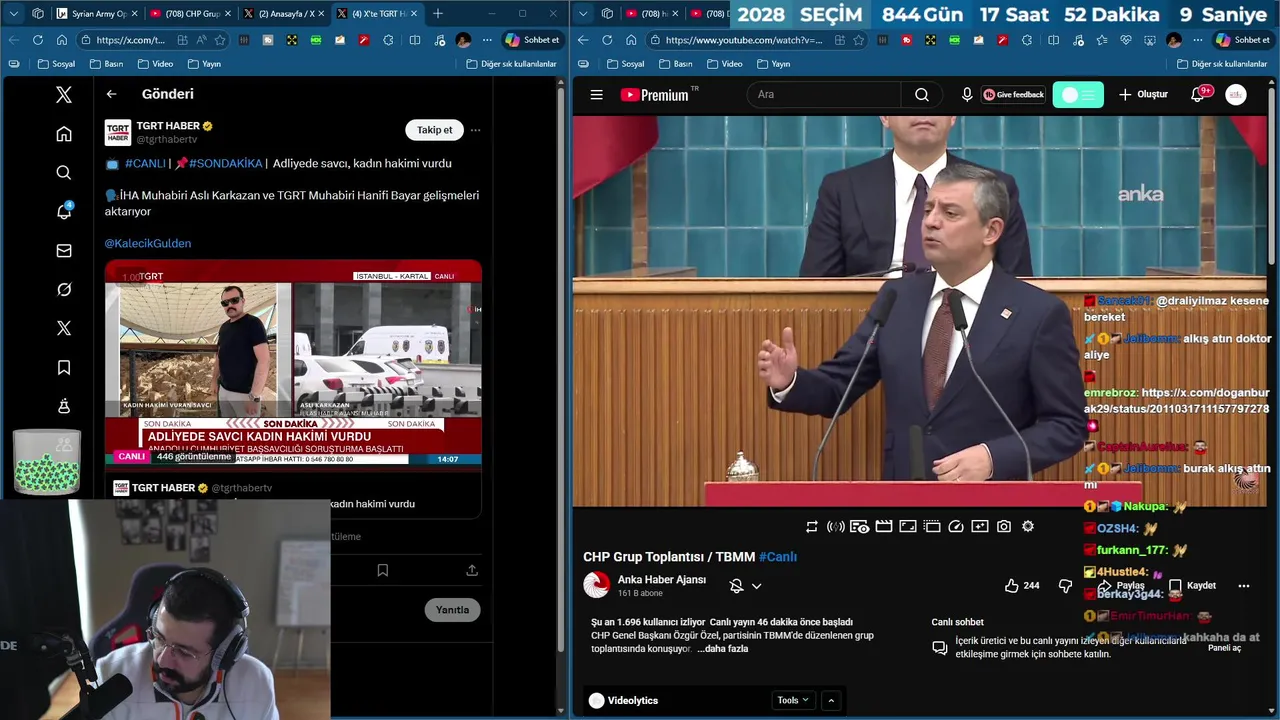Image resolution: width=1280 pixels, height=720 pixels.
Task: Flip the teal toggle switch in YouTube header
Action: (1078, 95)
